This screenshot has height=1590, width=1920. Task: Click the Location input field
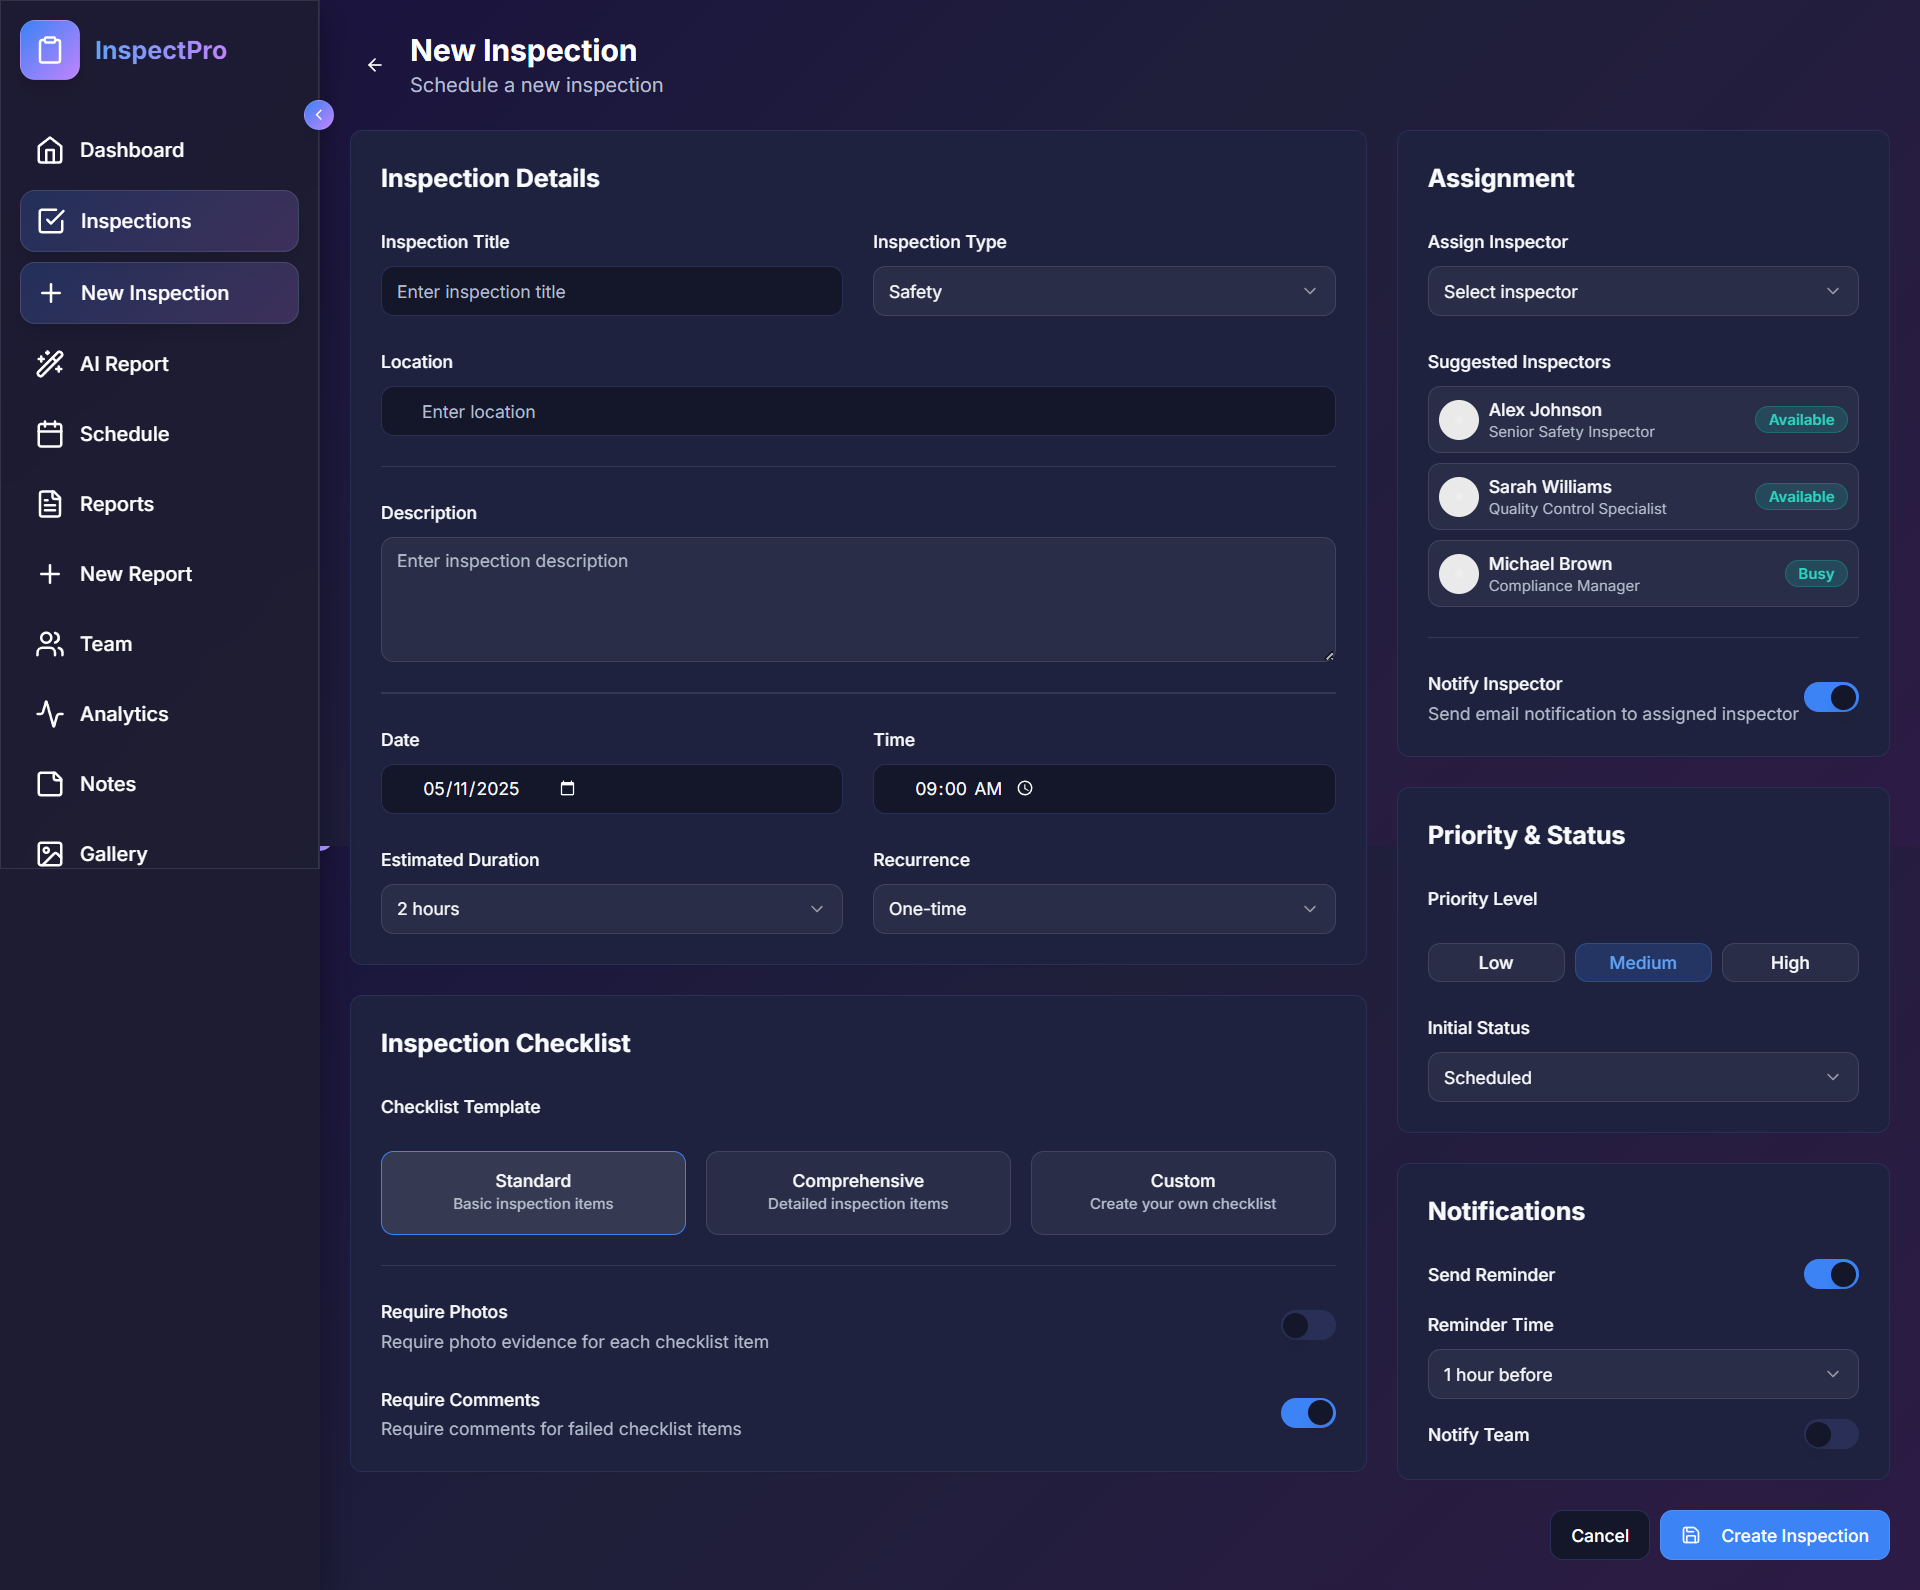coord(858,411)
